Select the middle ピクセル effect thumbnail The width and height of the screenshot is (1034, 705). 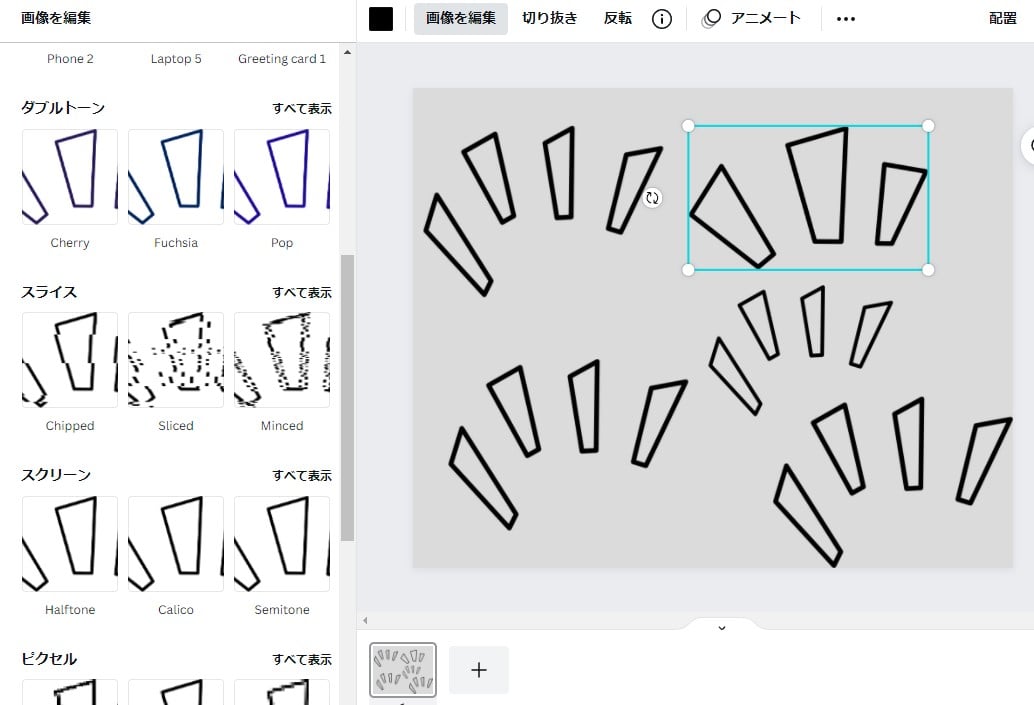point(175,692)
